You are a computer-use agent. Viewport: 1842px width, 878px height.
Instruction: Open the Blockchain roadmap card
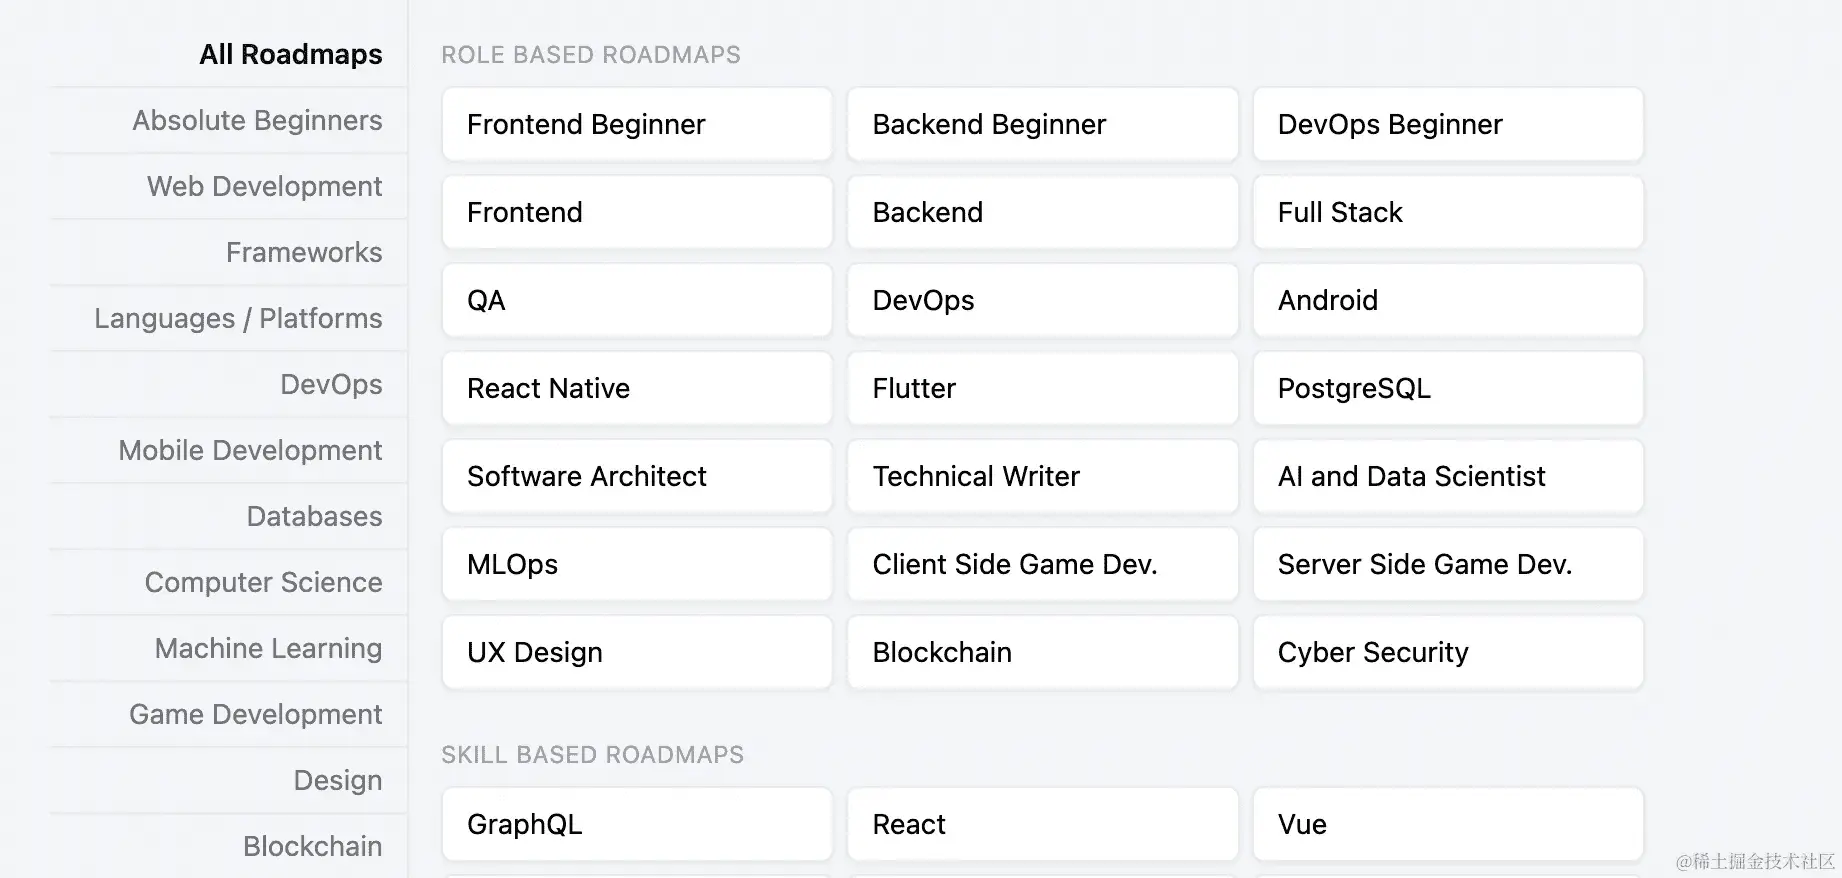point(1042,652)
